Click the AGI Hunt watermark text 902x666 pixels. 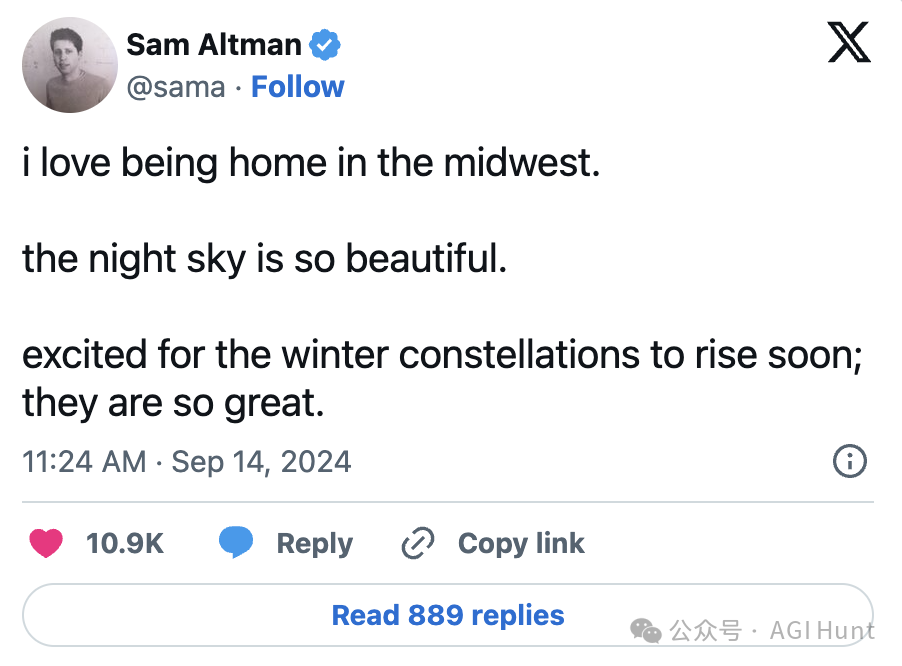(823, 630)
